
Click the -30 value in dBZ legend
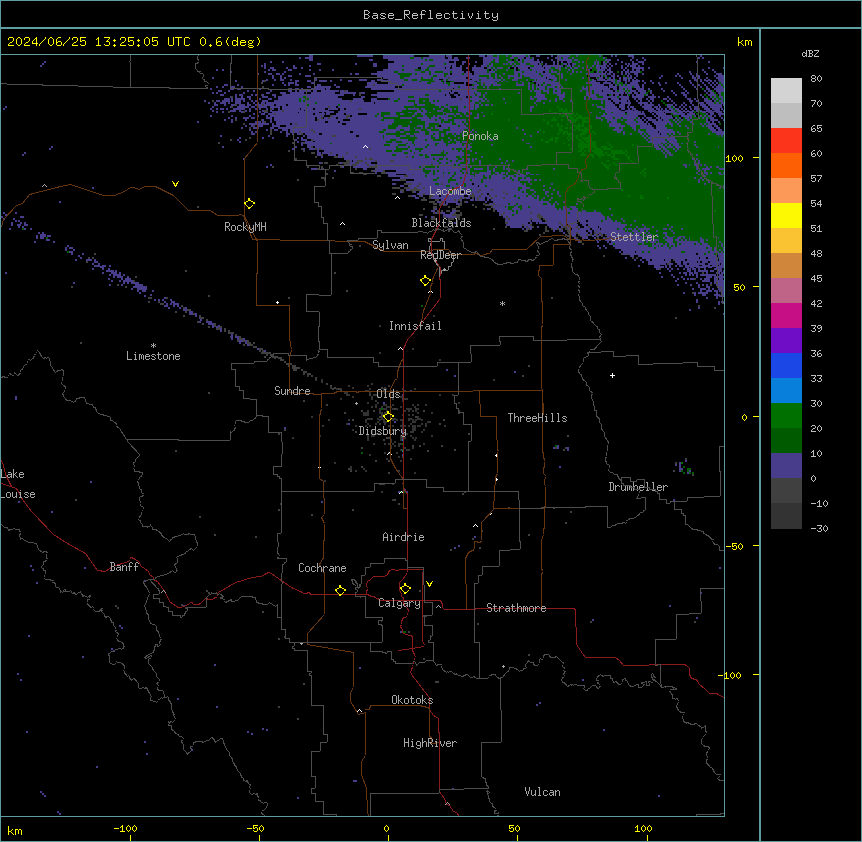pos(820,528)
